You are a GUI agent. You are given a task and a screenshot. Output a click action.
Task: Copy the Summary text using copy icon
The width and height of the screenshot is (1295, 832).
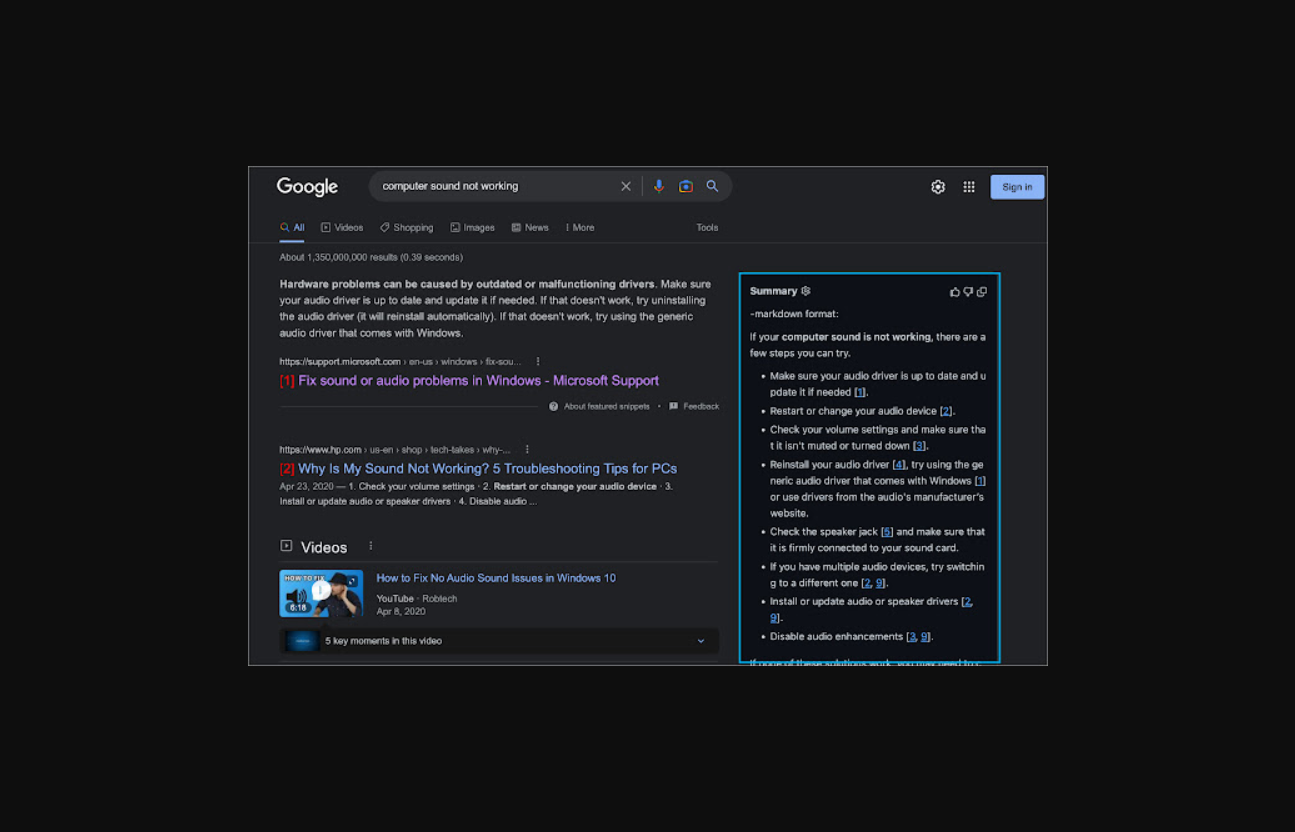(982, 292)
